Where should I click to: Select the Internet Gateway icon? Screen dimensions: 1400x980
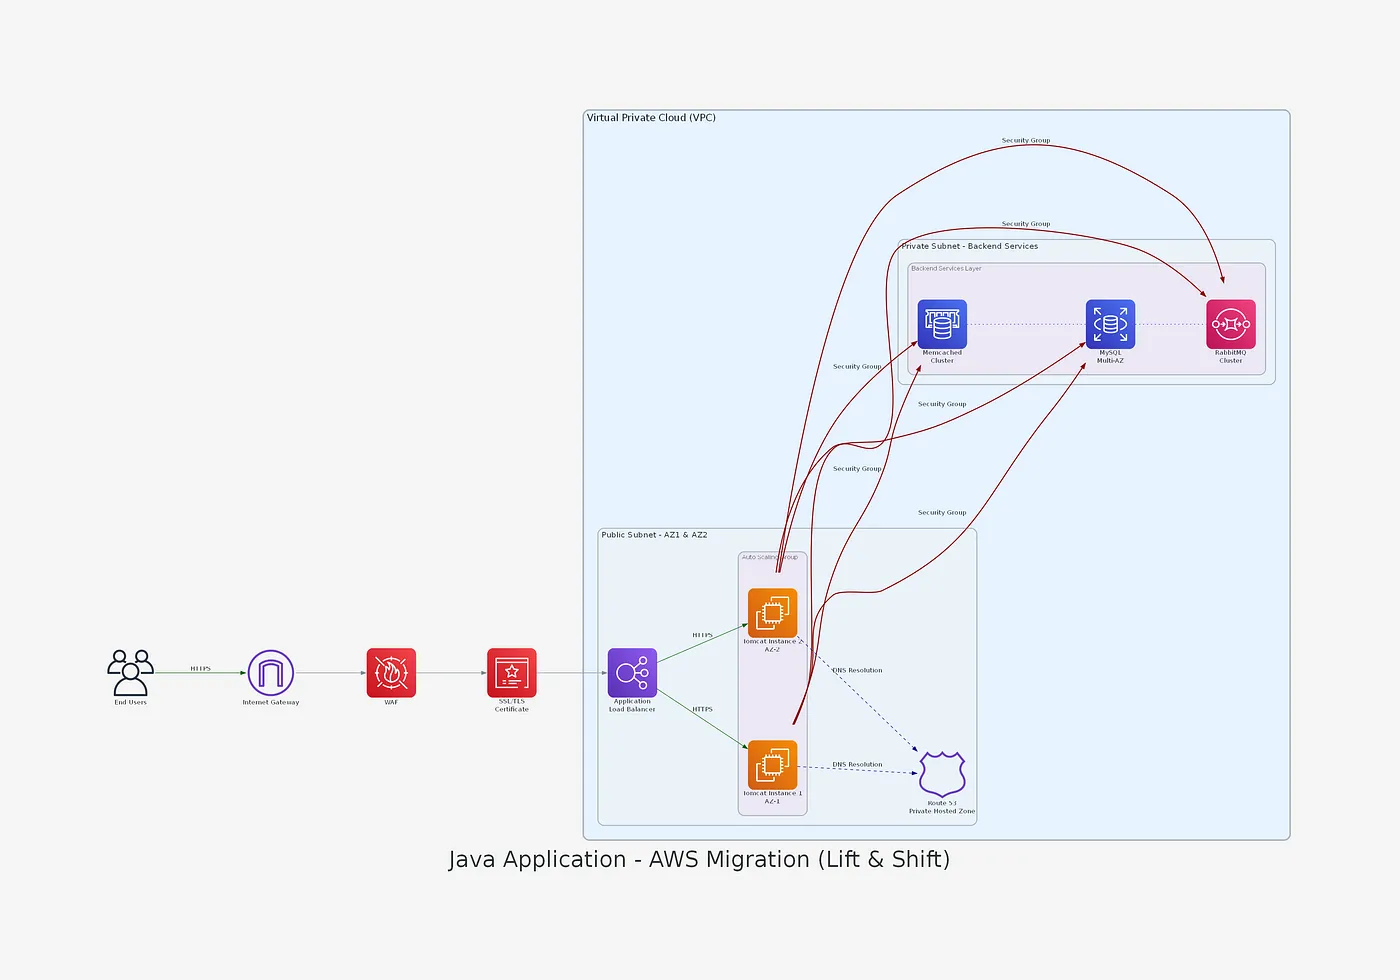click(271, 673)
